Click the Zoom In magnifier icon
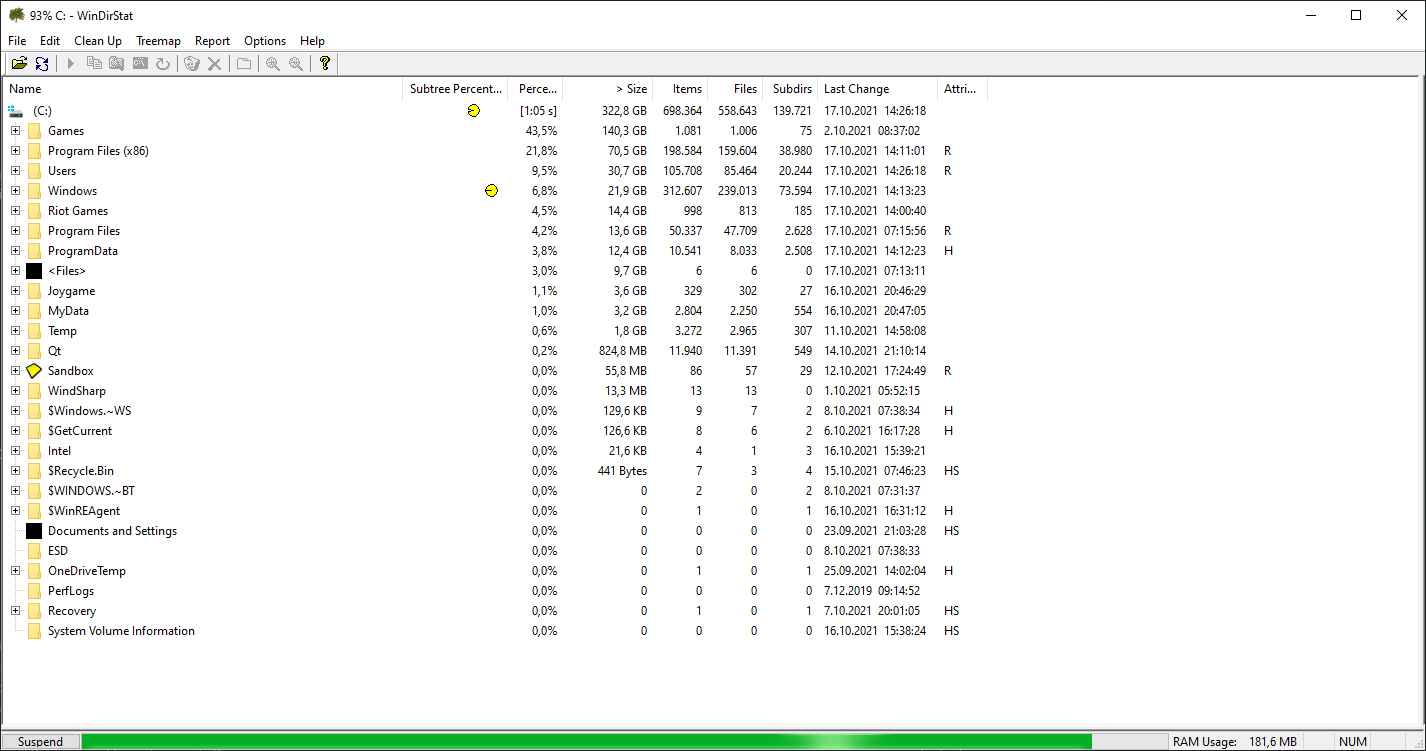The image size is (1426, 751). (x=273, y=64)
